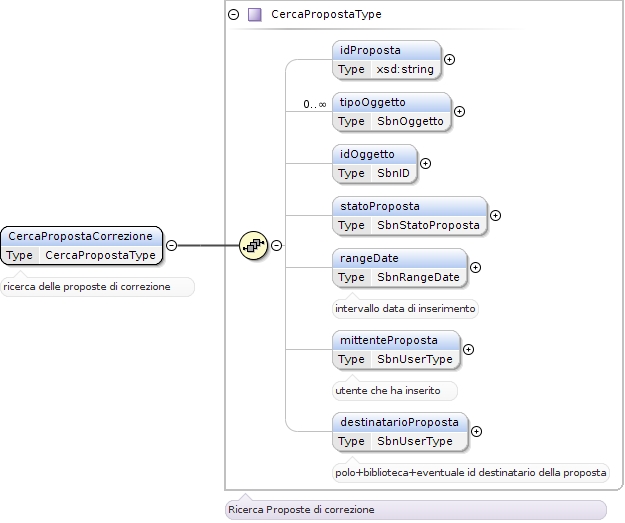Screen dimensions: 625x523
Task: Click the SbnRangeDate type value
Action: pos(418,277)
